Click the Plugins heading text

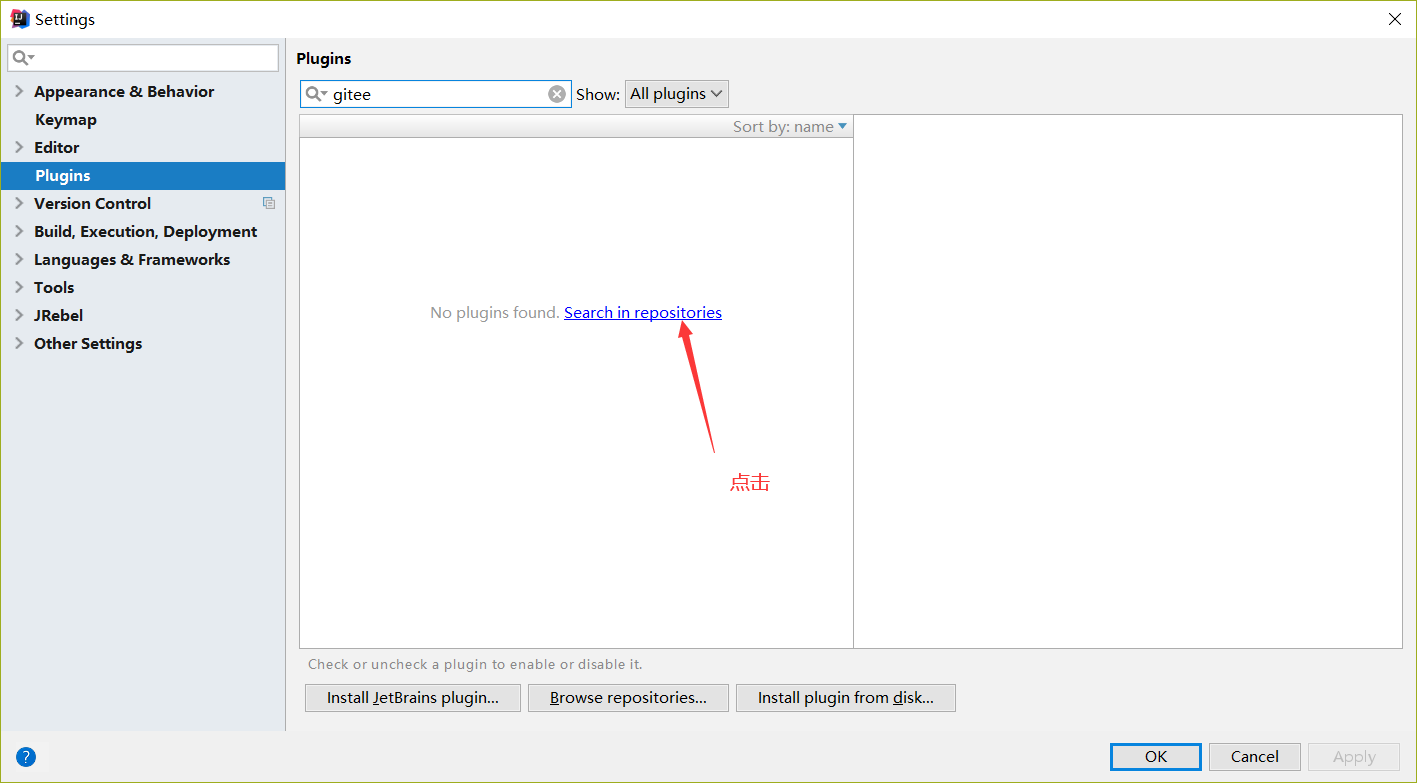[324, 59]
